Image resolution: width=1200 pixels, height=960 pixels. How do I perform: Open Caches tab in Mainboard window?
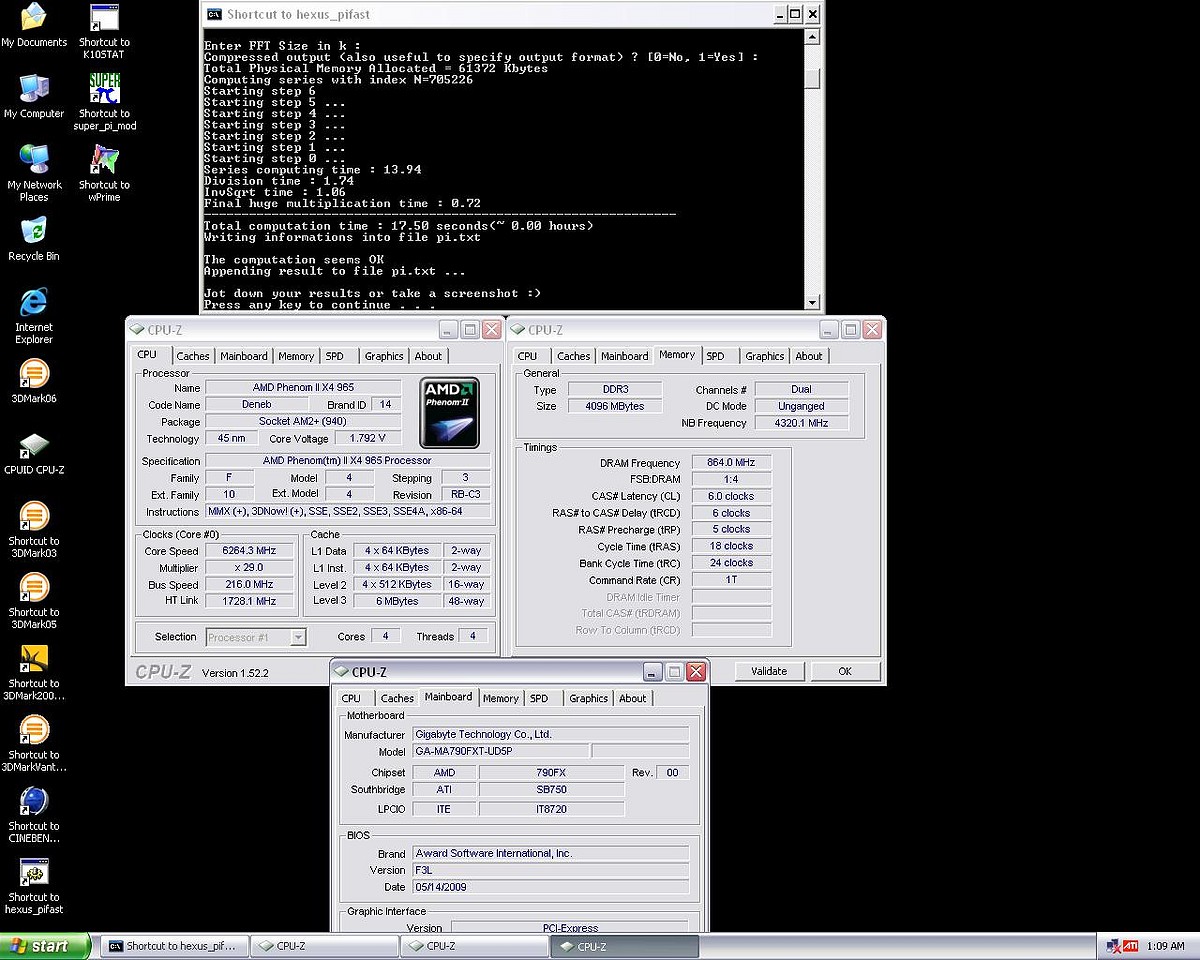point(397,698)
